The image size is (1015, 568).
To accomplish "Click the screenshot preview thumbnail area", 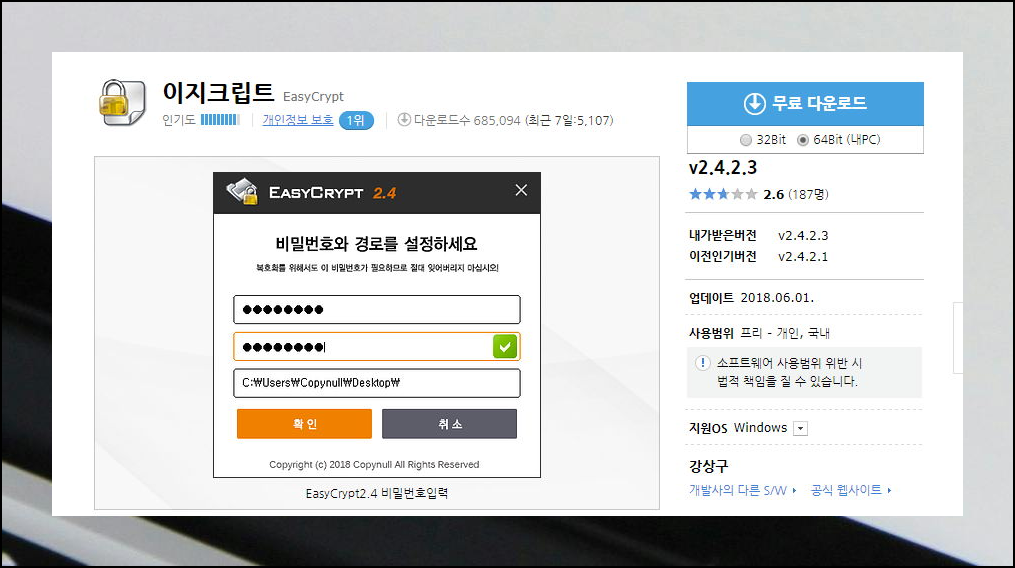I will [x=377, y=333].
